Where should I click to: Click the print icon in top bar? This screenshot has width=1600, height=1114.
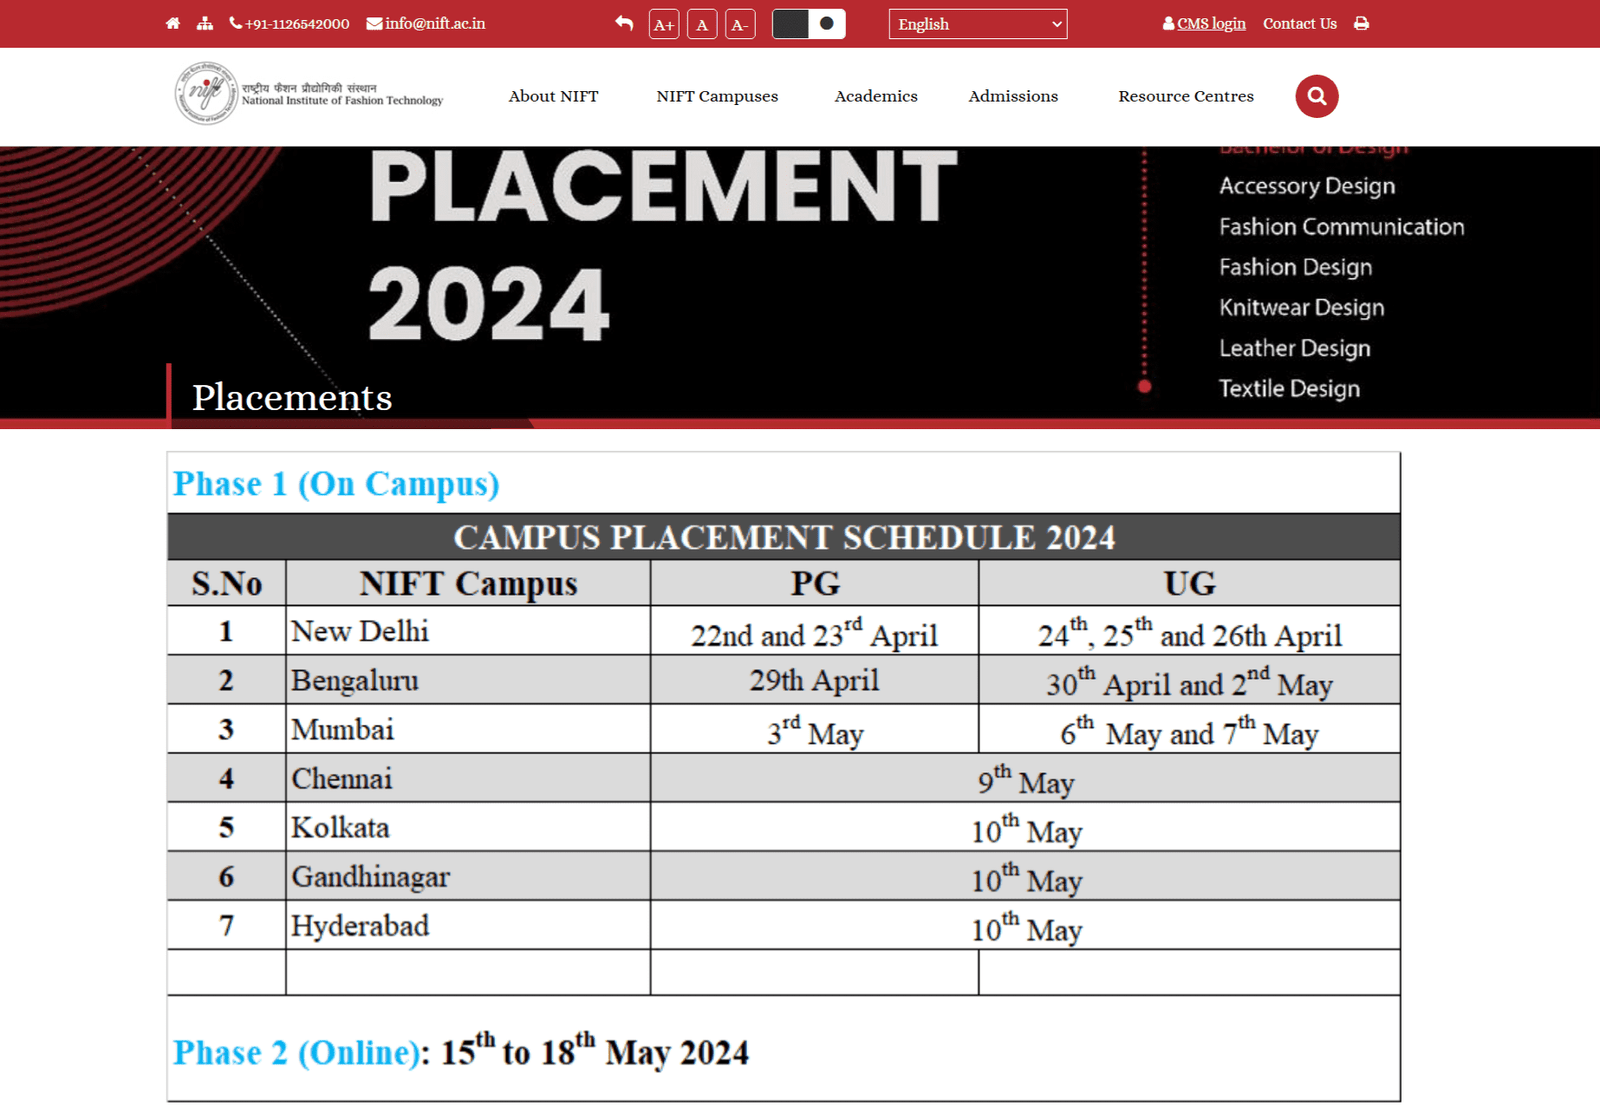coord(1361,22)
